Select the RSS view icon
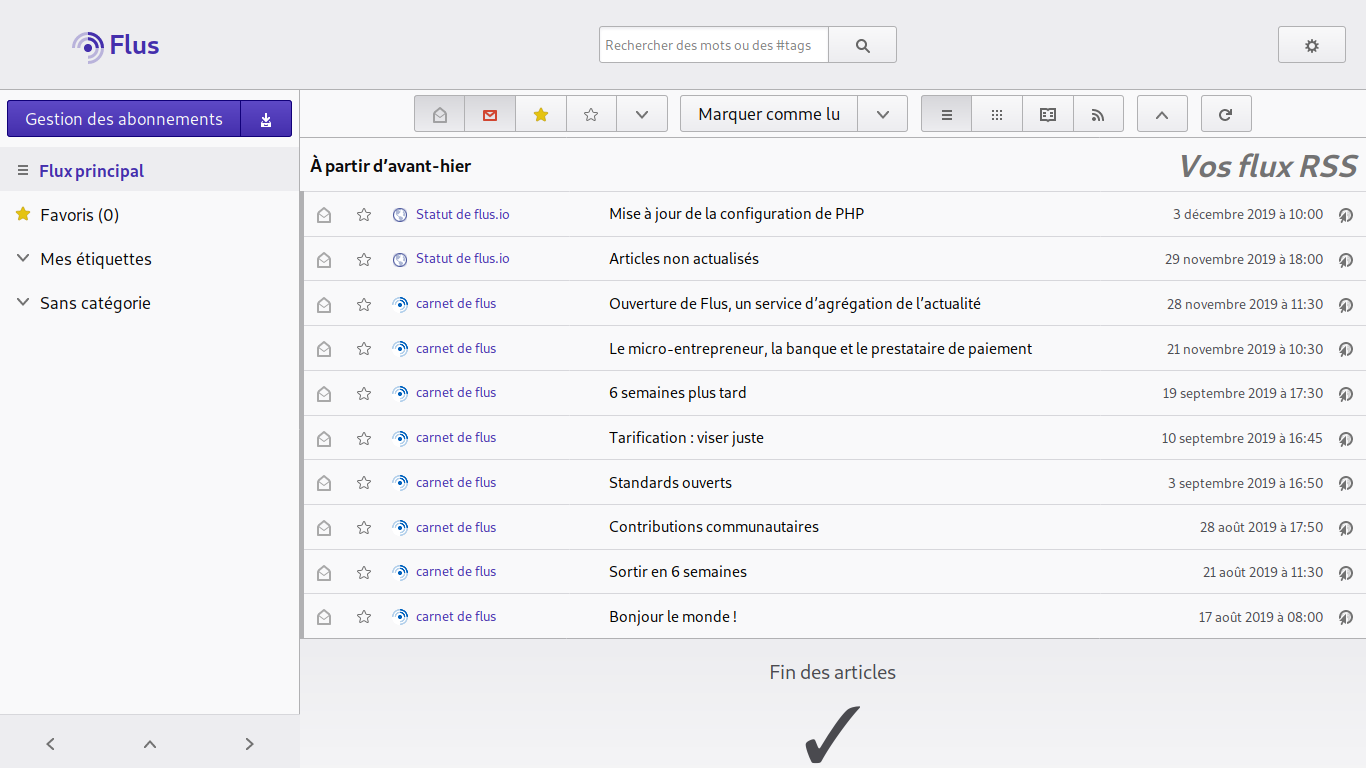Screen dimensions: 1366x768 click(1098, 113)
